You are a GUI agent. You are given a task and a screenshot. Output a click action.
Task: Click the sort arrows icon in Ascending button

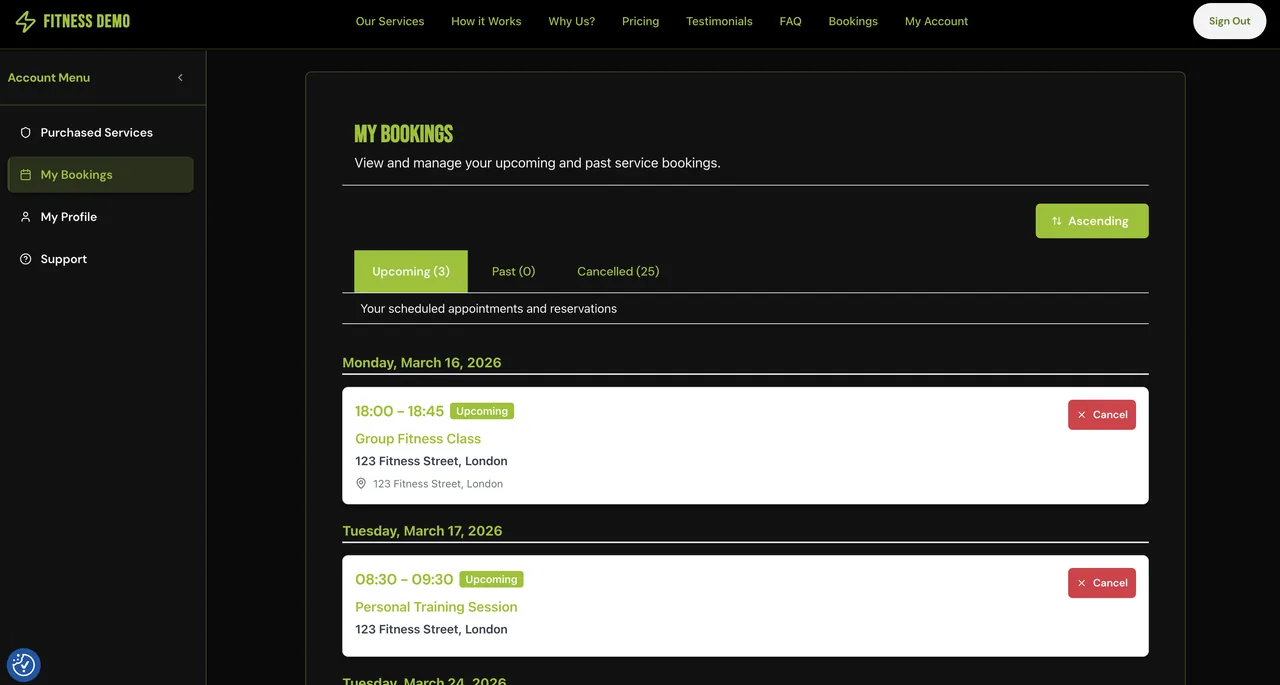pyautogui.click(x=1058, y=220)
